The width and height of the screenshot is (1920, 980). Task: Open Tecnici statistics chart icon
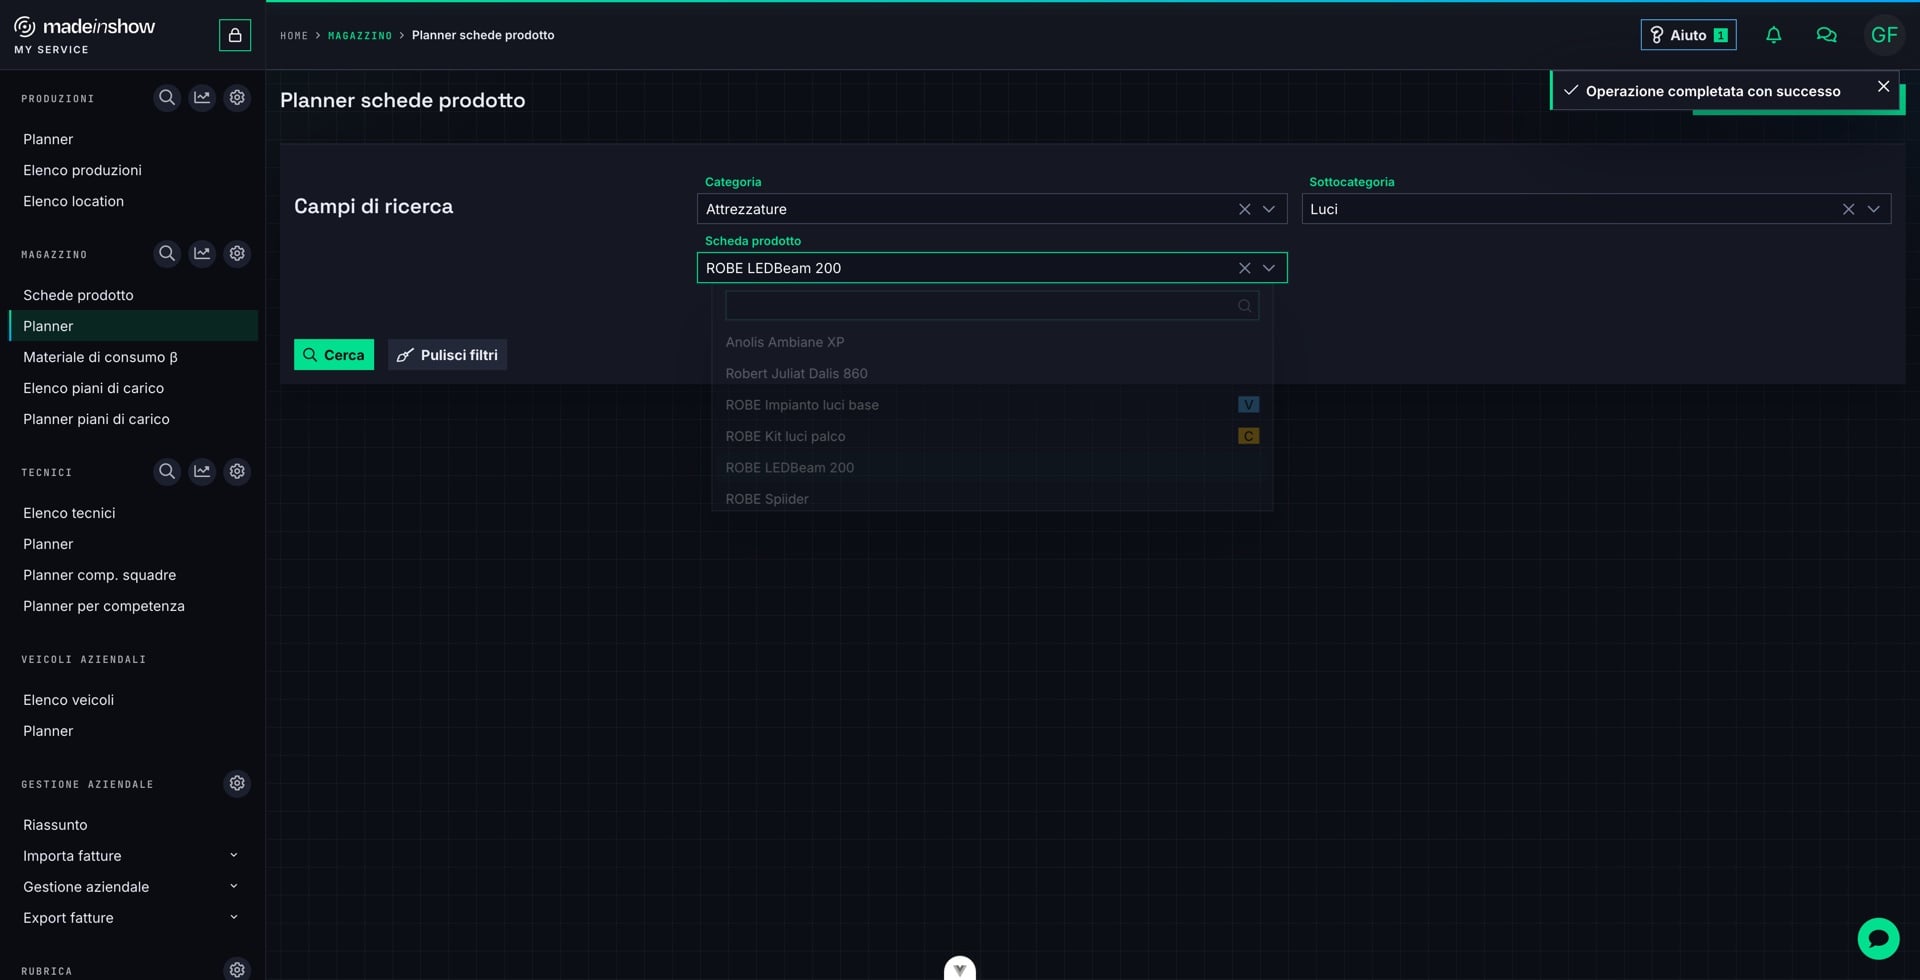(x=202, y=472)
